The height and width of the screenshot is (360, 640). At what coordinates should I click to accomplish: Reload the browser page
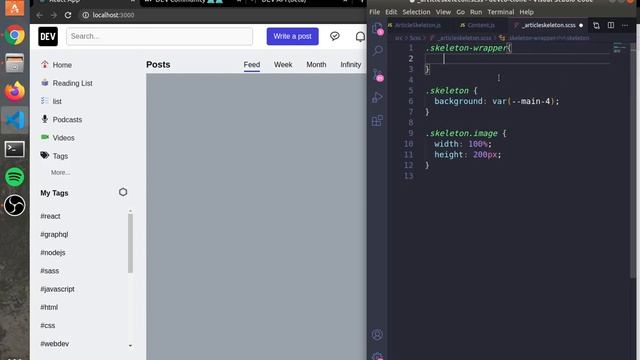click(68, 15)
